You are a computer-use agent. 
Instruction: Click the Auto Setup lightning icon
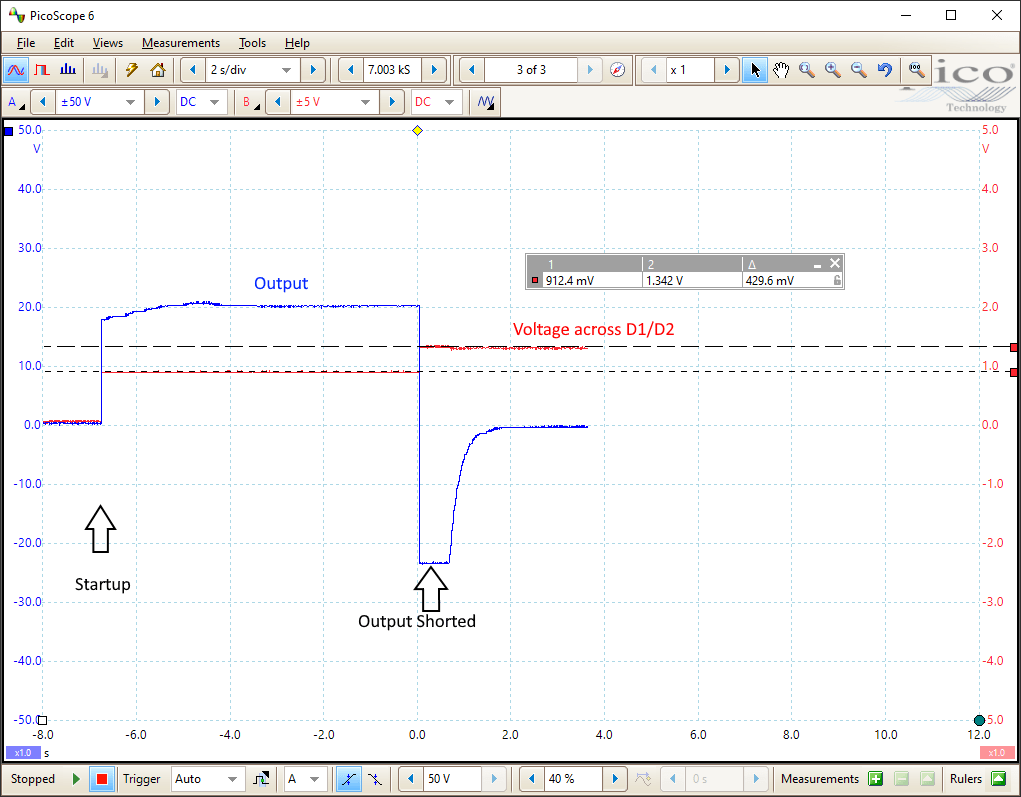point(132,70)
